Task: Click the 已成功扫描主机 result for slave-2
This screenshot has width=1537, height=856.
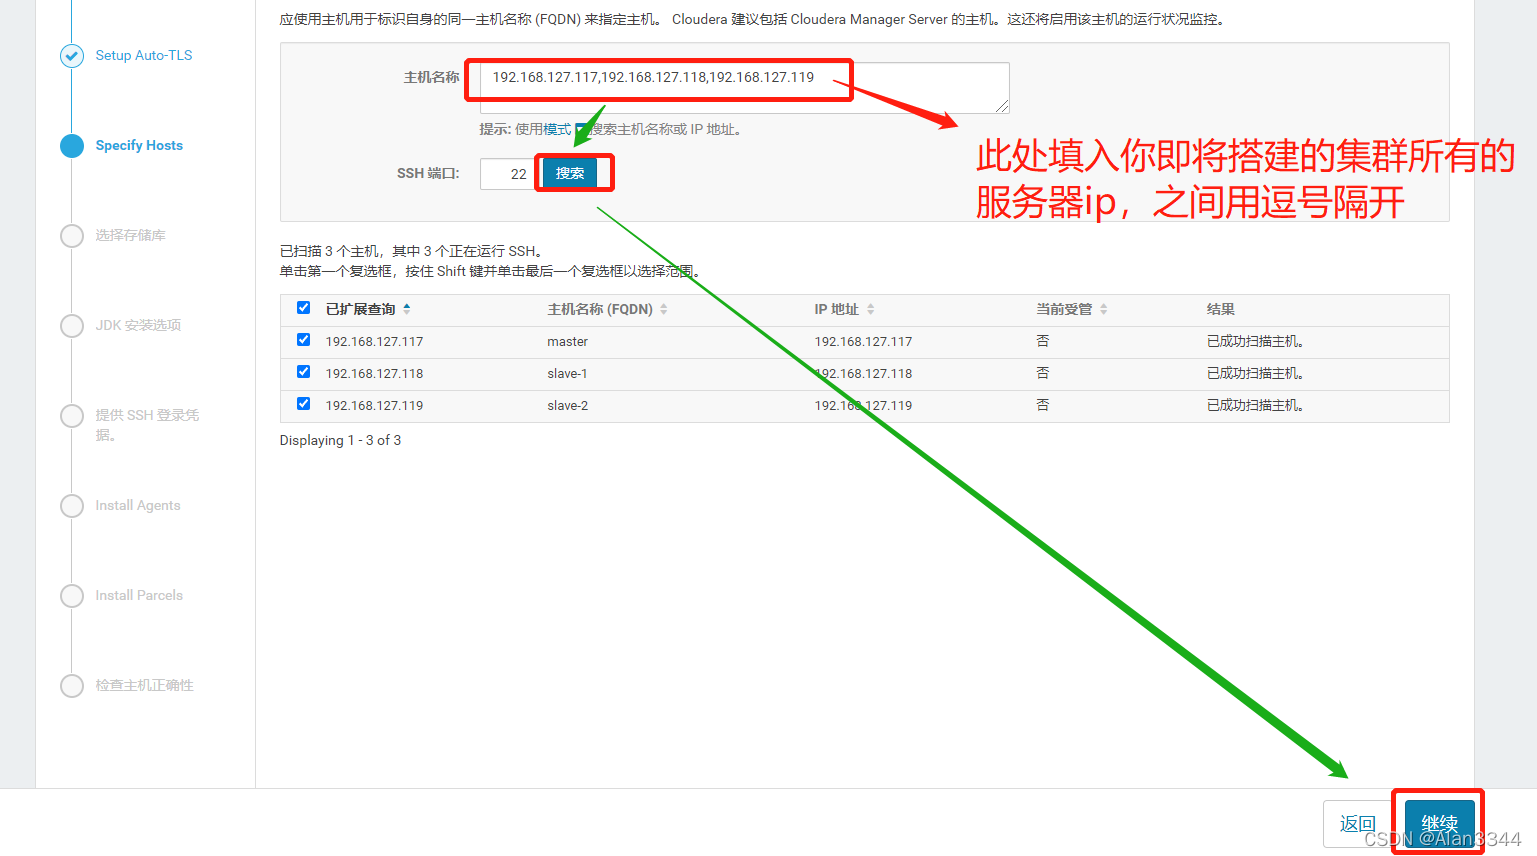Action: (x=1255, y=405)
